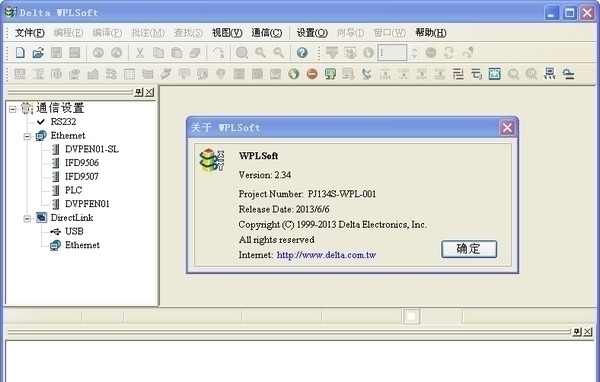This screenshot has width=600, height=382.
Task: Click the Copyright Delta Electronics line
Action: [333, 225]
